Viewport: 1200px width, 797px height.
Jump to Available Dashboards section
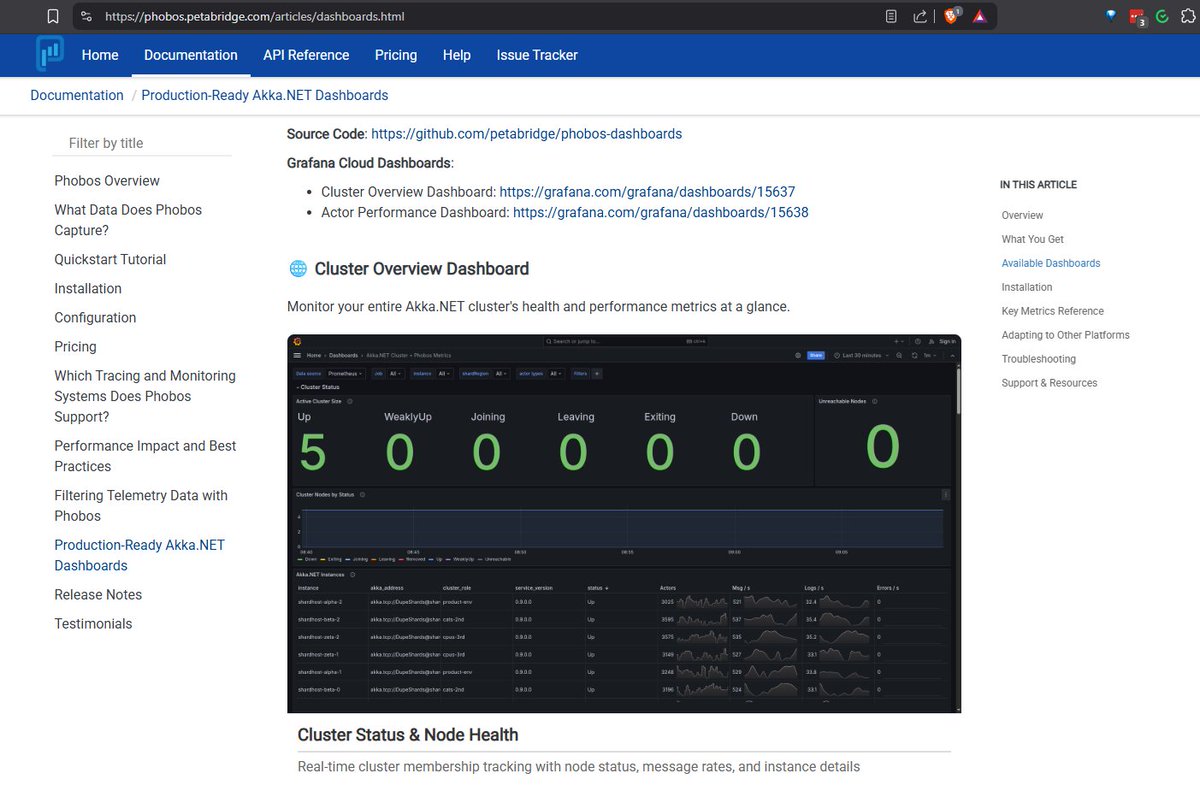pos(1051,263)
